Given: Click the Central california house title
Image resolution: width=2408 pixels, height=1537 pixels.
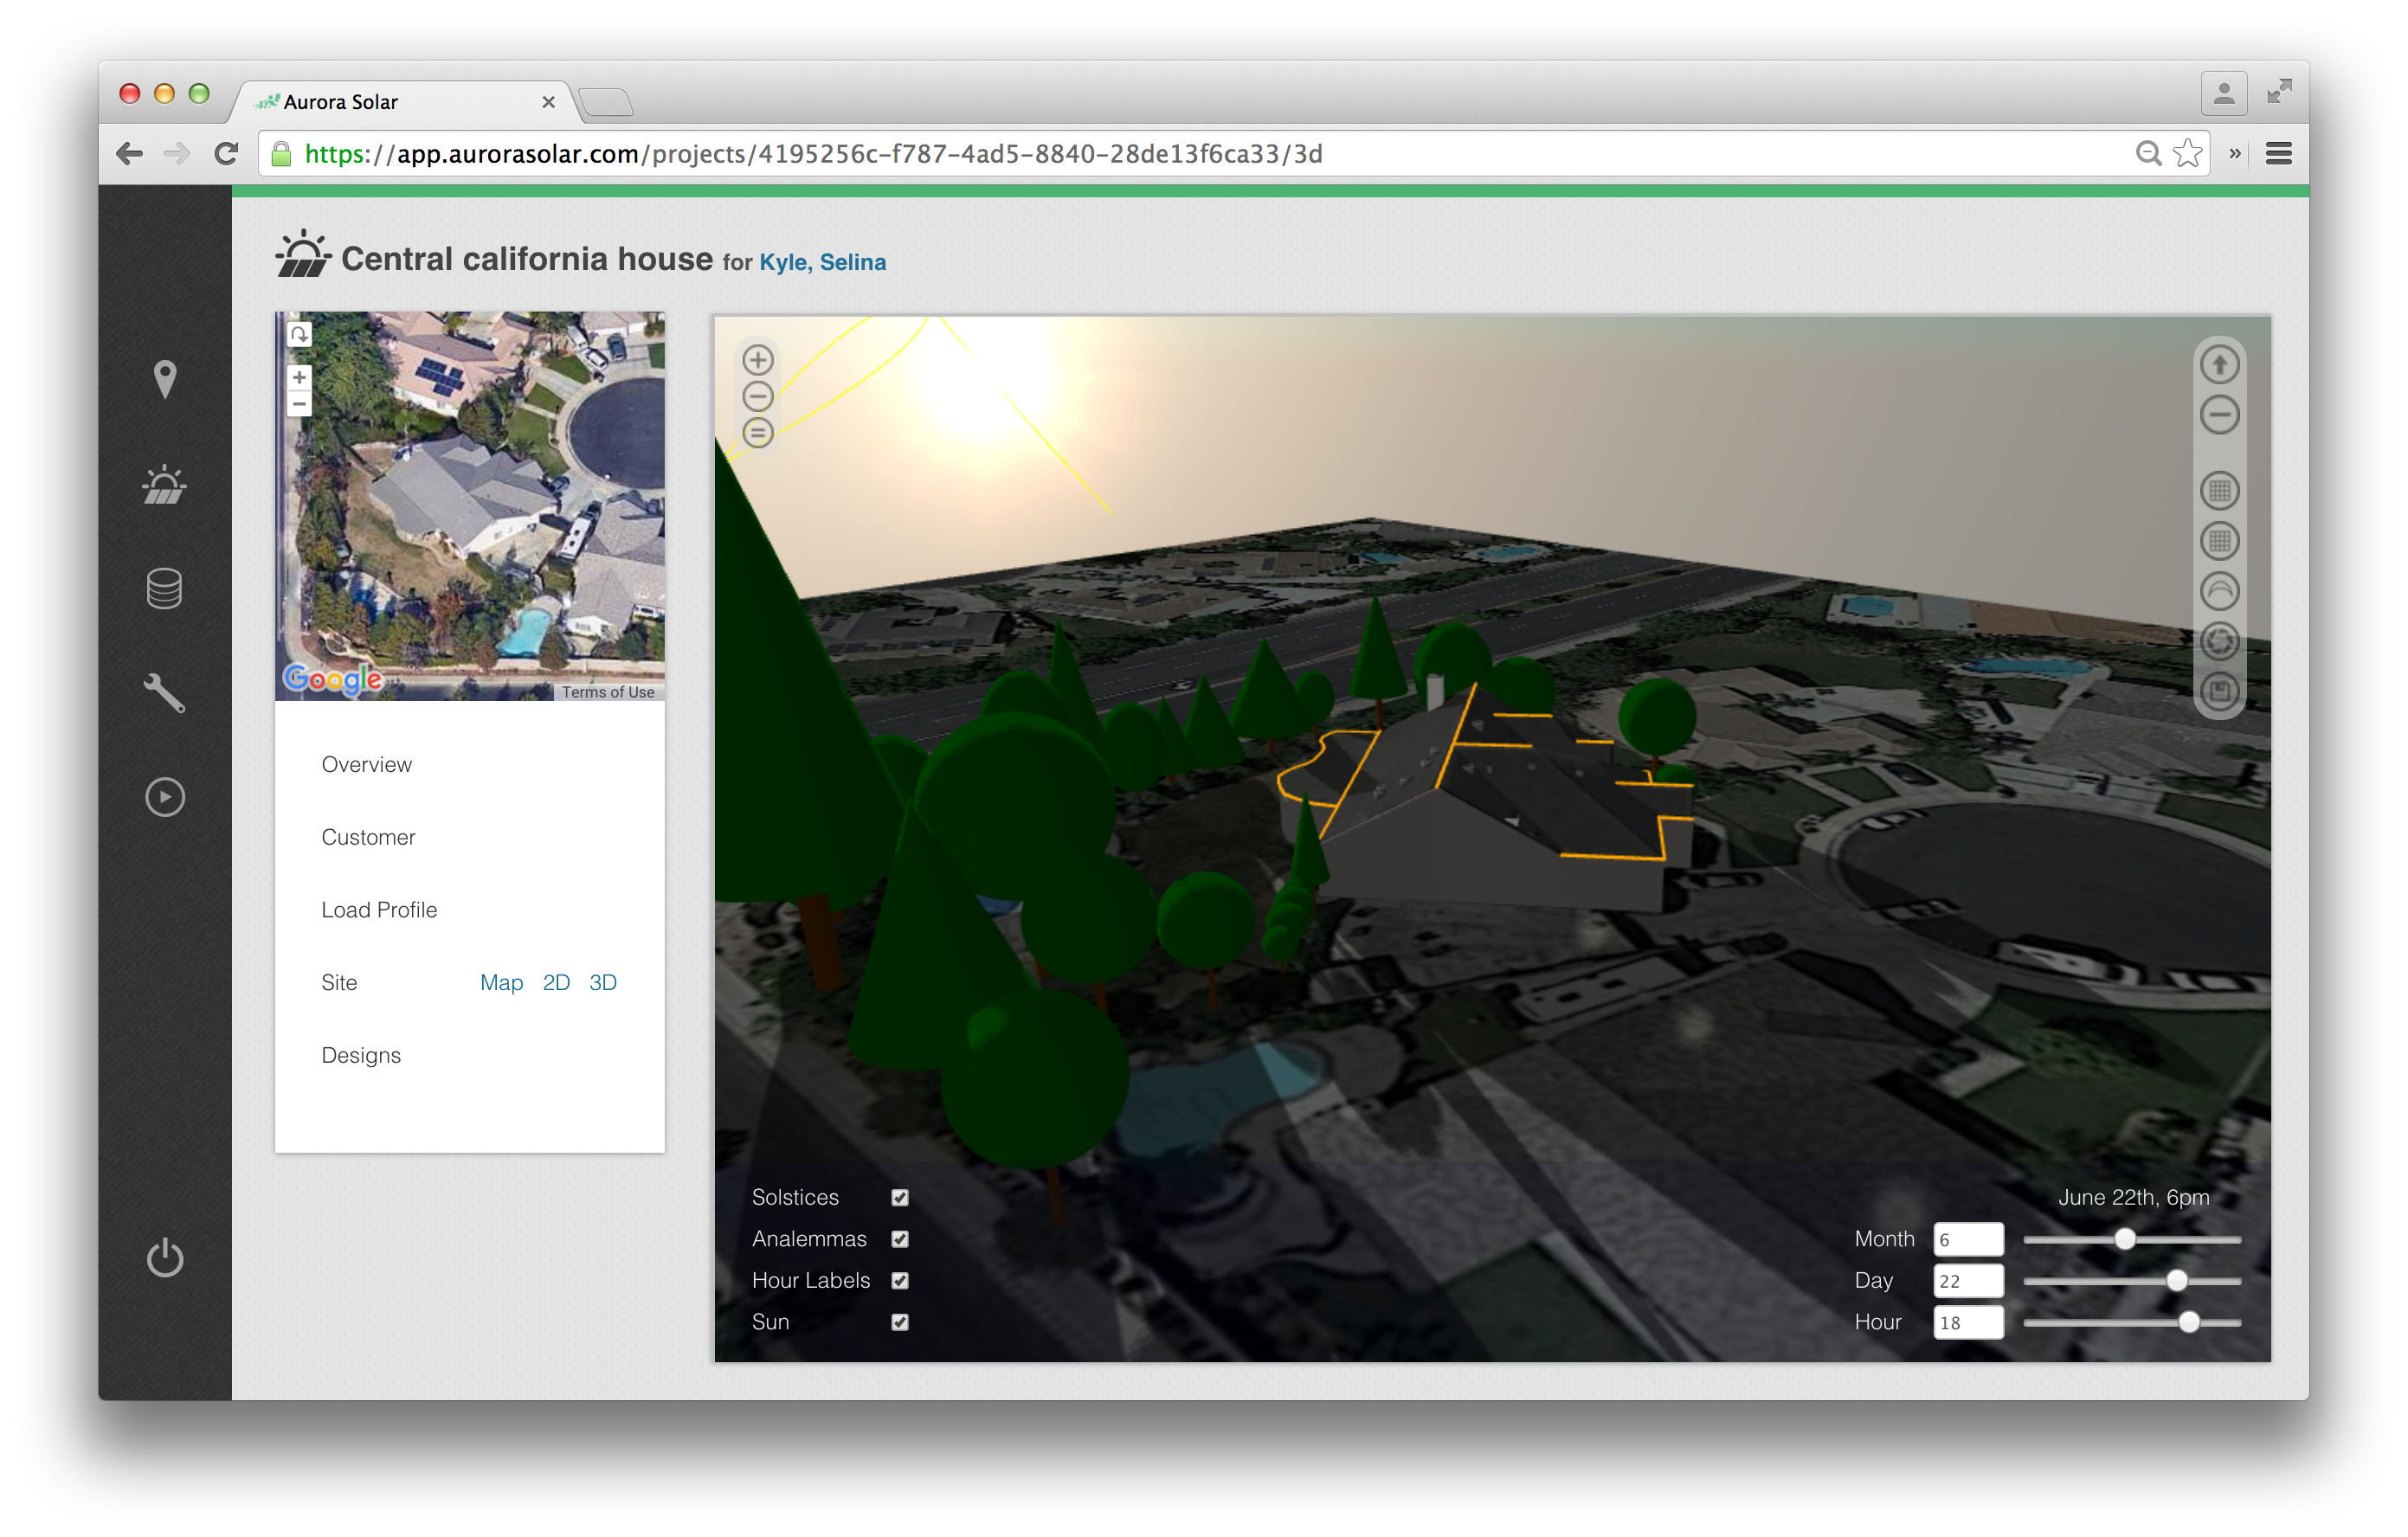Looking at the screenshot, I should pos(527,259).
